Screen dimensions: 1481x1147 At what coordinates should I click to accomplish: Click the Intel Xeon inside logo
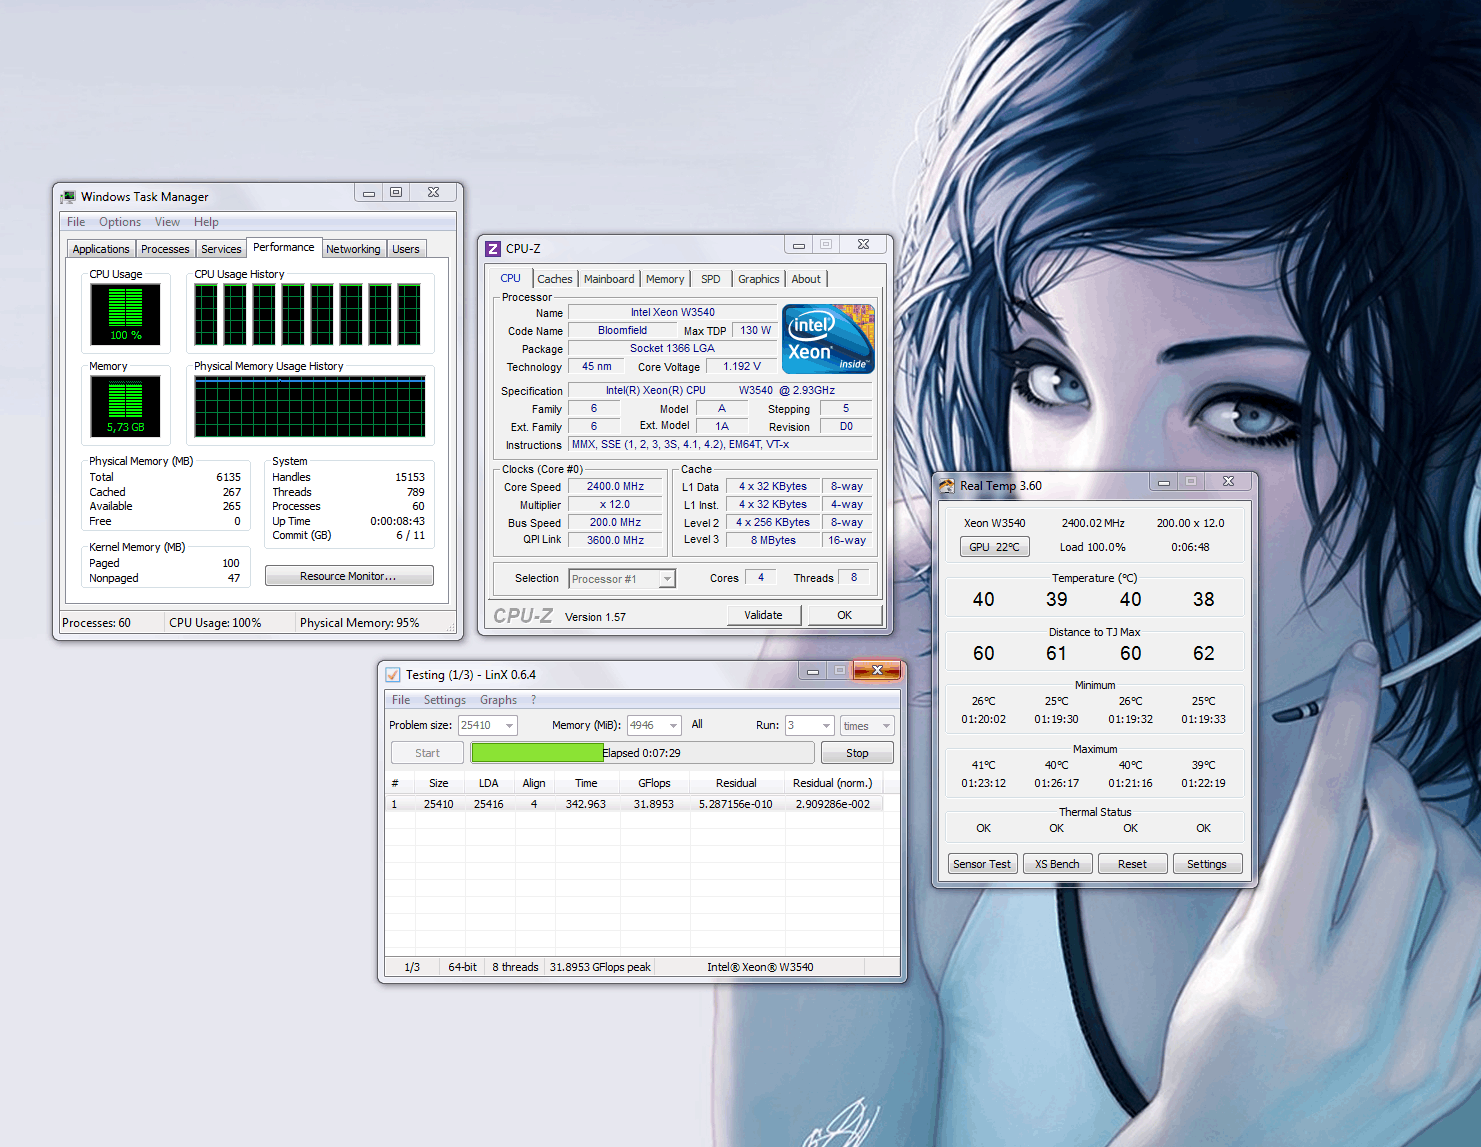(828, 339)
